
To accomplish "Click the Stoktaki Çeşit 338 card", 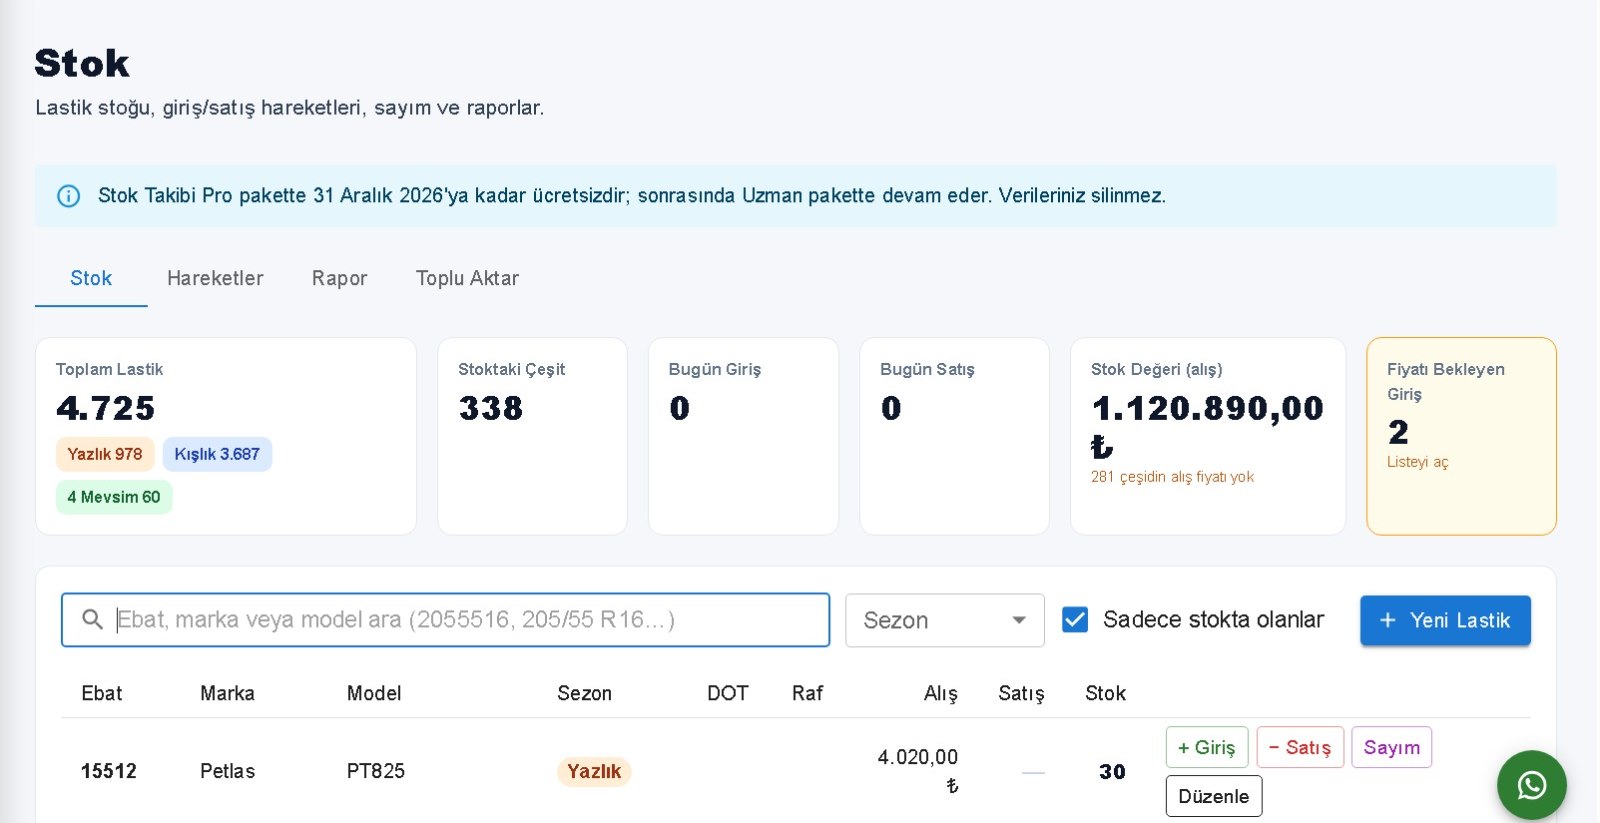I will pyautogui.click(x=532, y=436).
